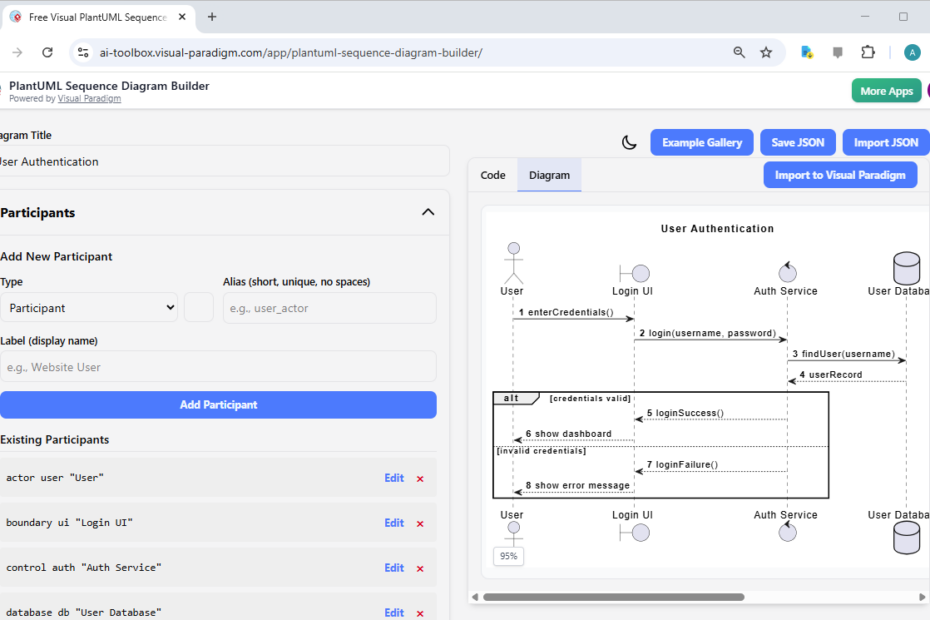Image resolution: width=930 pixels, height=620 pixels.
Task: Open the browser Extensions puzzle icon
Action: tap(868, 53)
